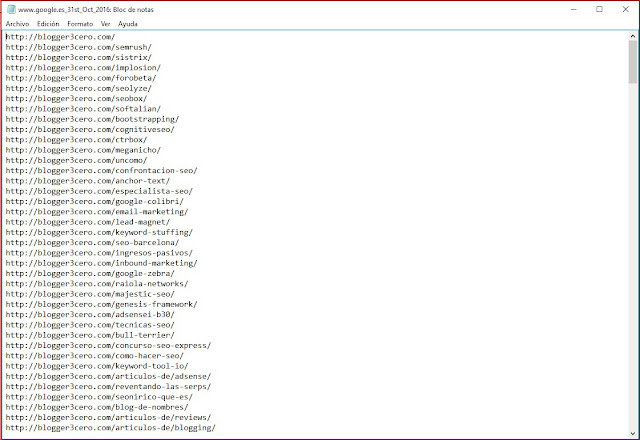Open the Edición menu
The image size is (640, 440).
tap(48, 24)
